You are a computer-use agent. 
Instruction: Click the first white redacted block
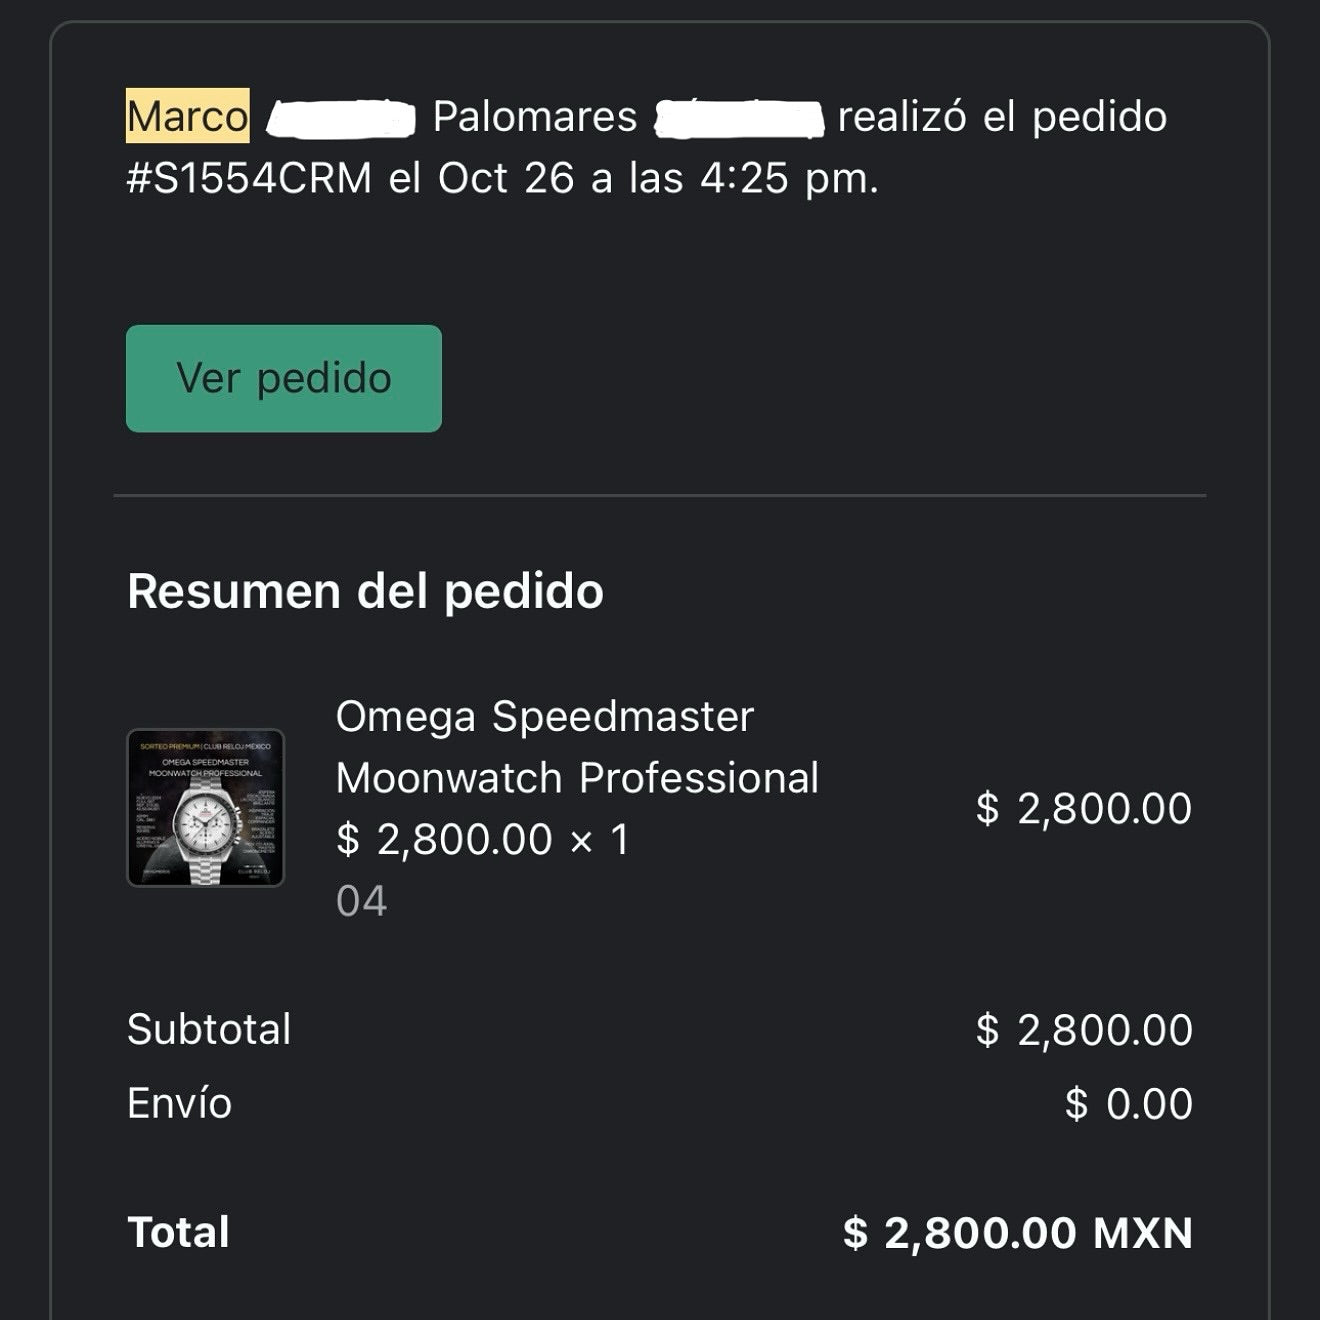pyautogui.click(x=341, y=118)
